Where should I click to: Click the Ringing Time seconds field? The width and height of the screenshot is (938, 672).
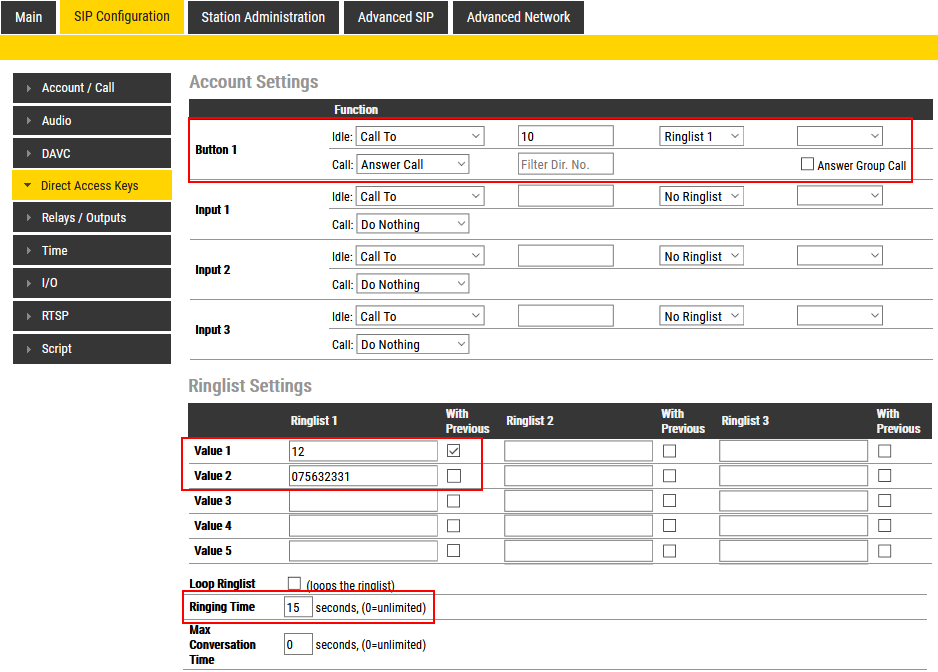[x=298, y=607]
